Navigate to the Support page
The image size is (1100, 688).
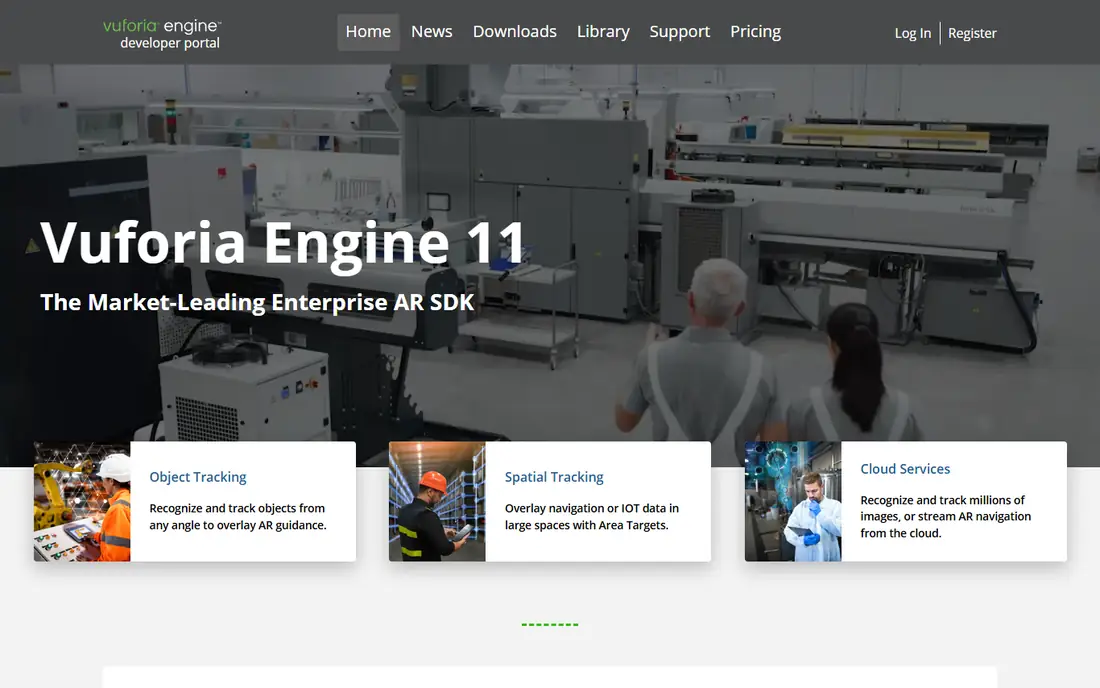pos(679,32)
